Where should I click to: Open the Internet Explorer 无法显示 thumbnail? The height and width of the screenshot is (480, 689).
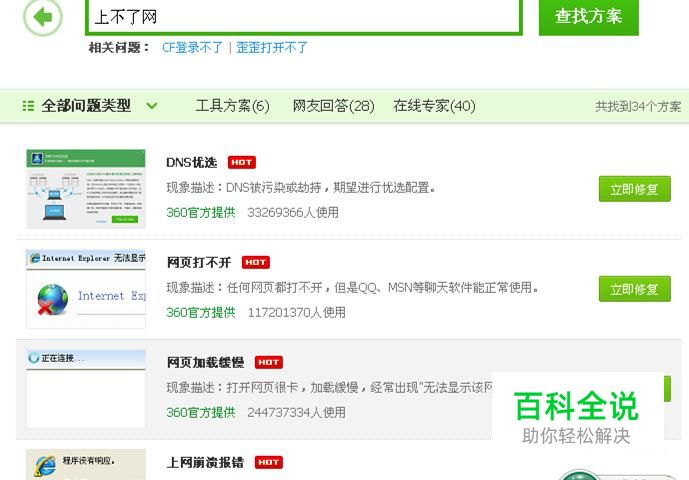click(86, 289)
